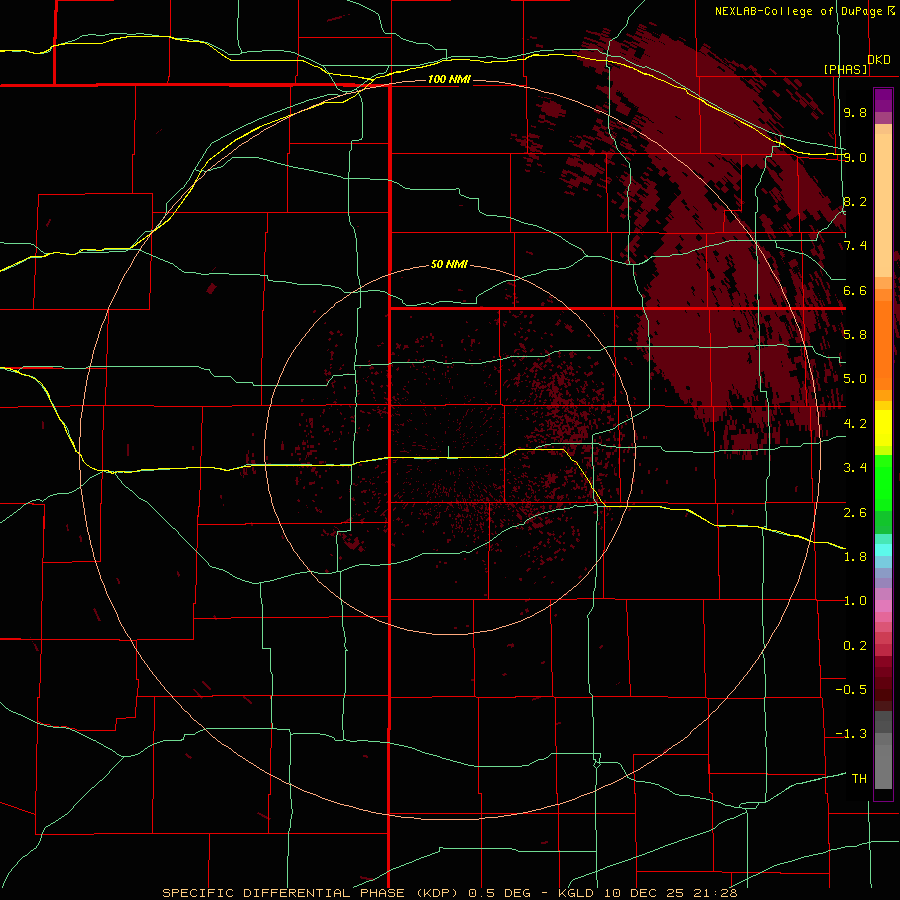Screen dimensions: 900x900
Task: Click the -0.5 value on the color scale
Action: pyautogui.click(x=851, y=689)
